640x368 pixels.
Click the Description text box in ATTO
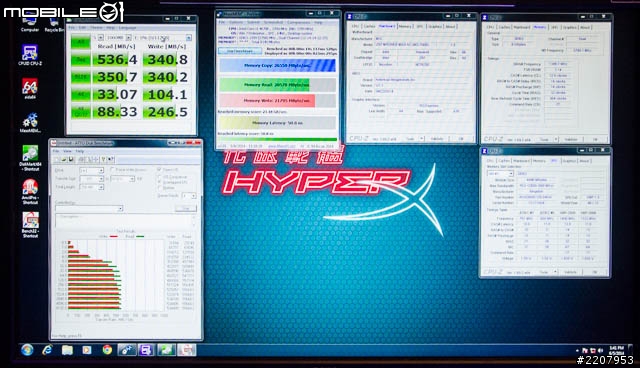point(123,221)
